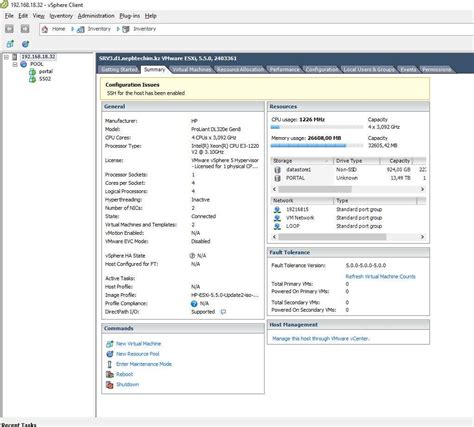The image size is (474, 427).
Task: Switch to the Configuration tab
Action: (322, 70)
